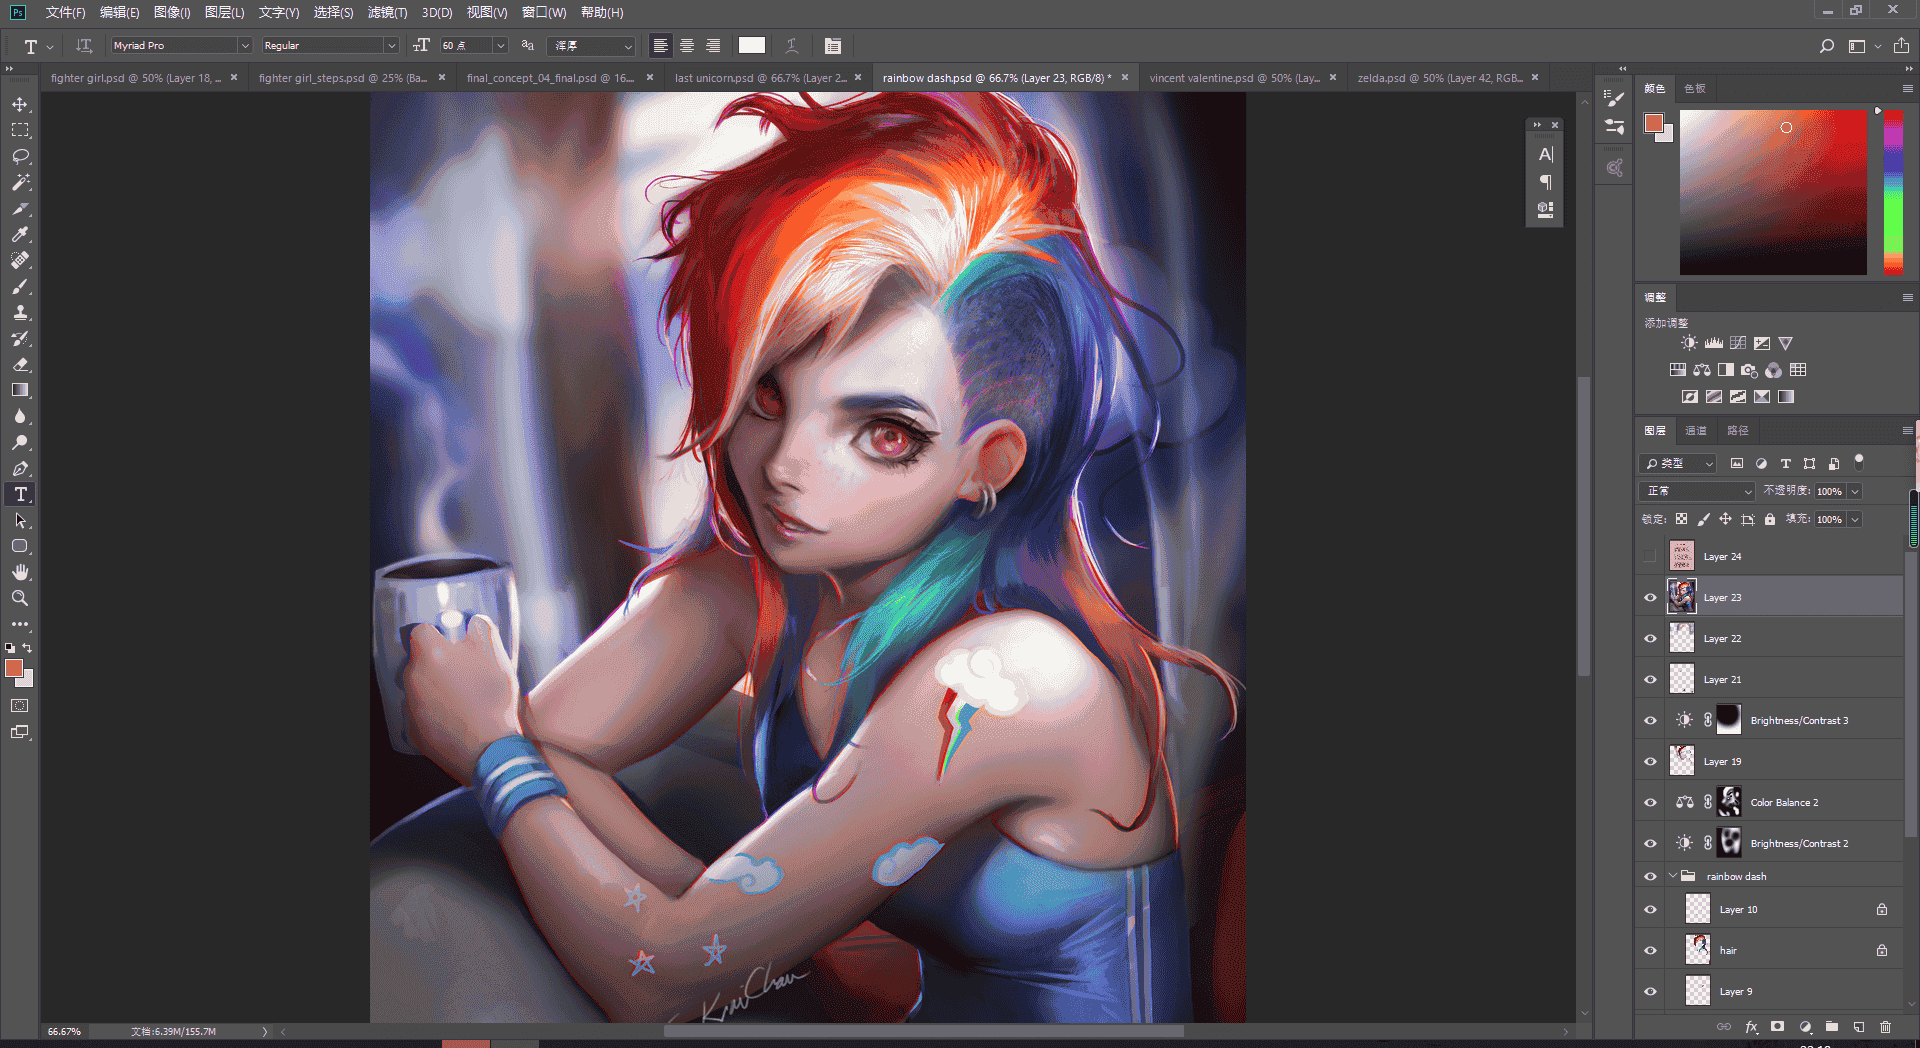Select the Pen tool
The height and width of the screenshot is (1048, 1920).
tap(20, 468)
